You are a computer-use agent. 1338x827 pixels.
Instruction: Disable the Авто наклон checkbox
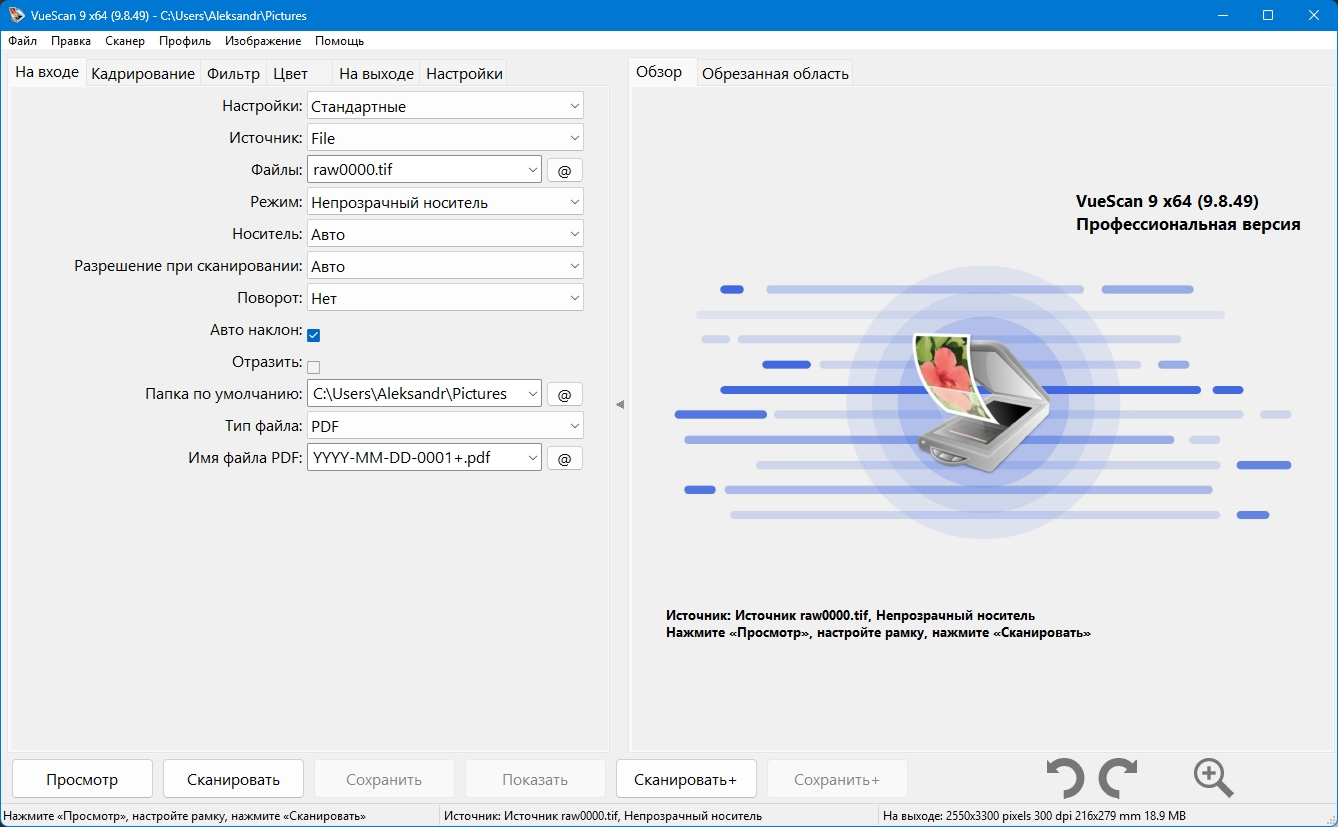[x=313, y=335]
